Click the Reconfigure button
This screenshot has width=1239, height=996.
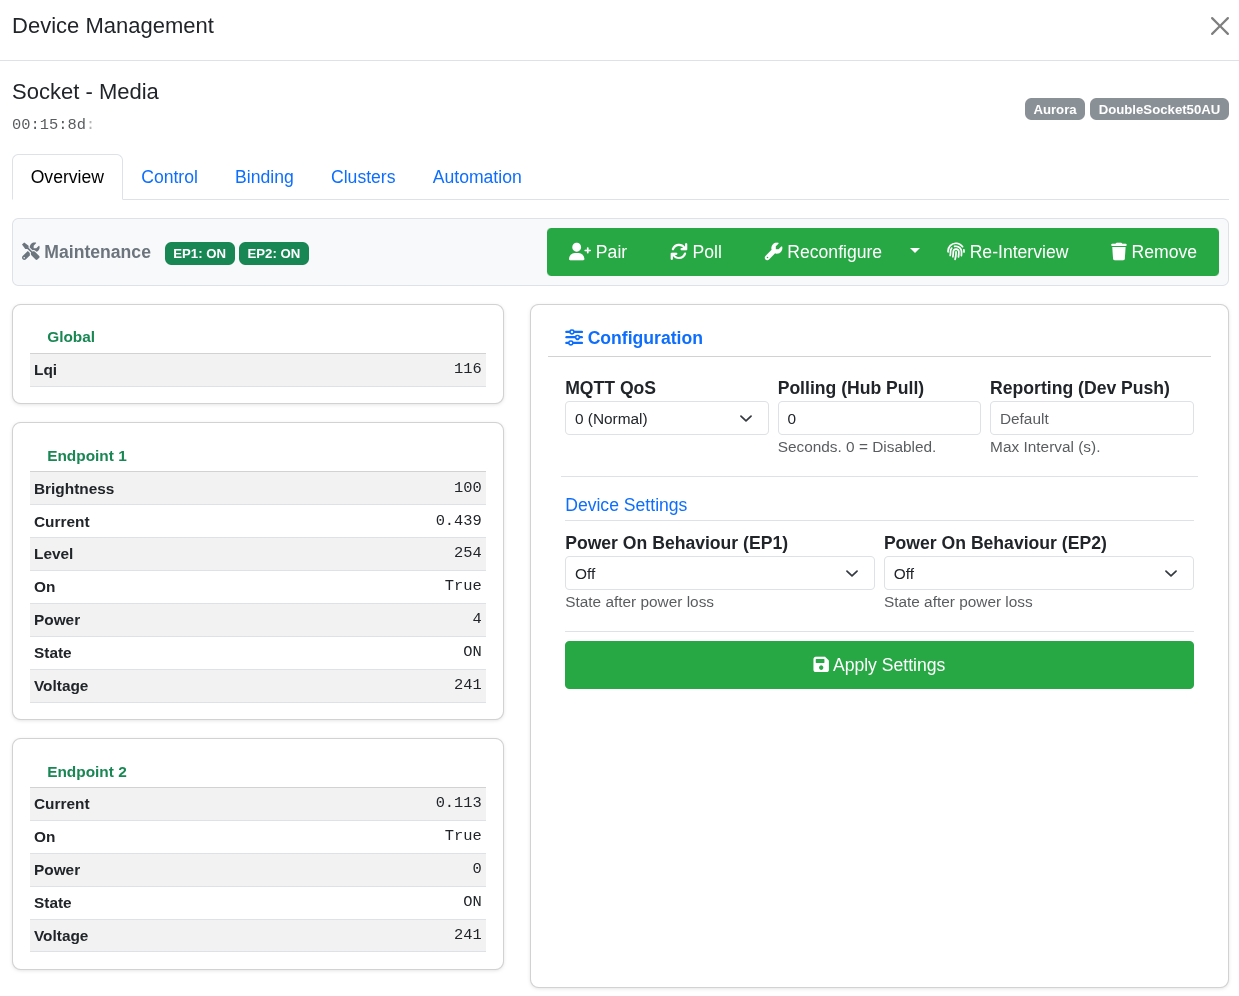[x=822, y=252]
